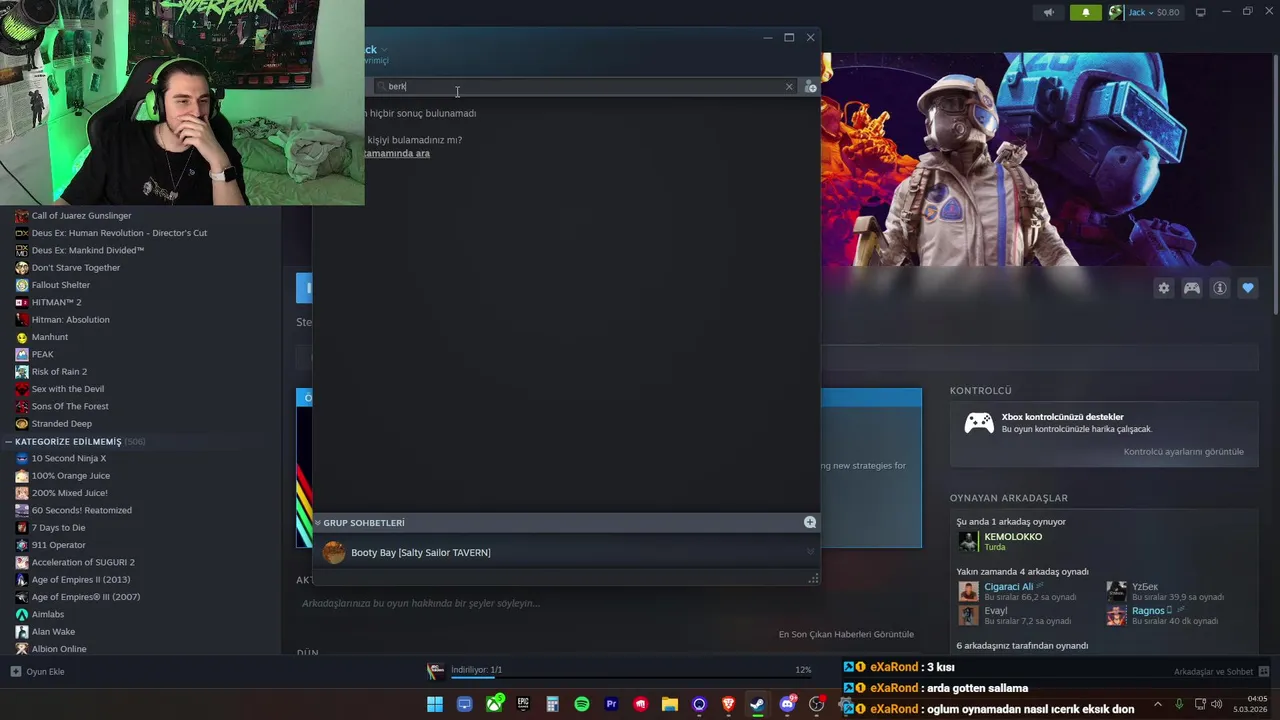
Task: Open Ragnos friend entry
Action: click(1165, 615)
